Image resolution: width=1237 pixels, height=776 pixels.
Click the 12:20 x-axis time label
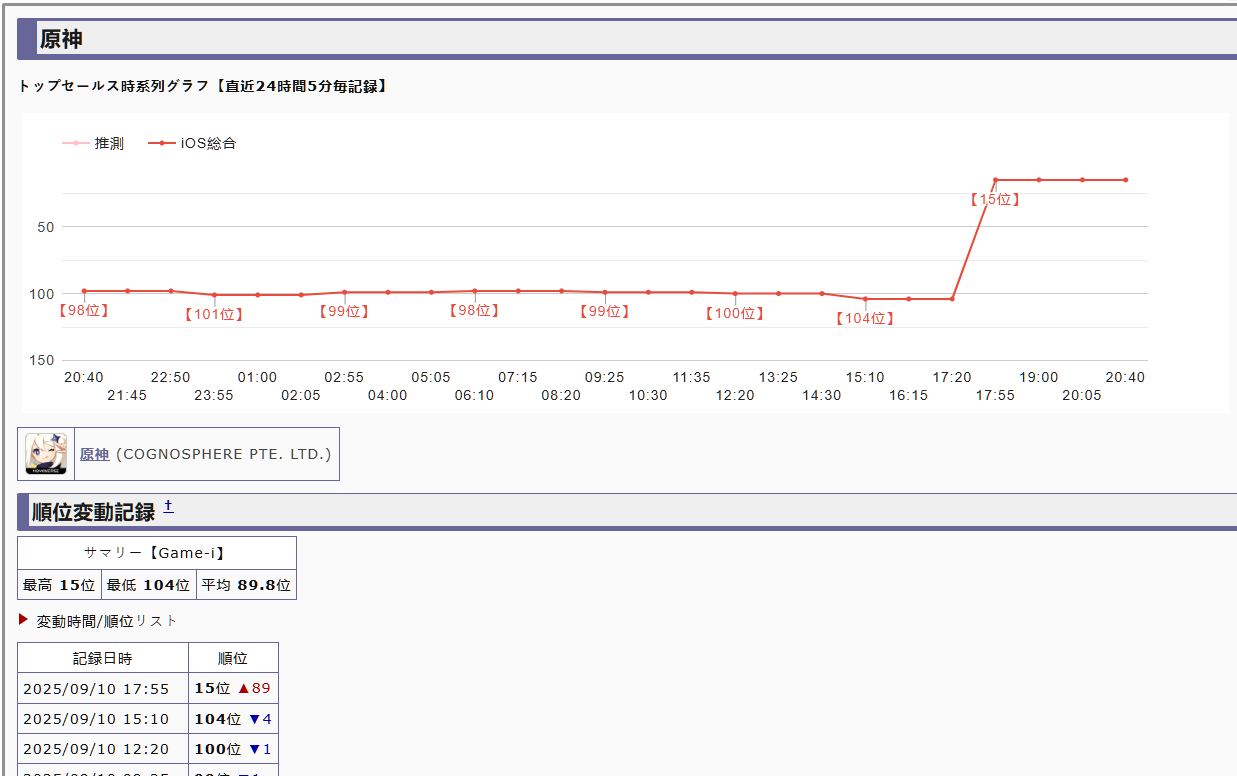735,395
